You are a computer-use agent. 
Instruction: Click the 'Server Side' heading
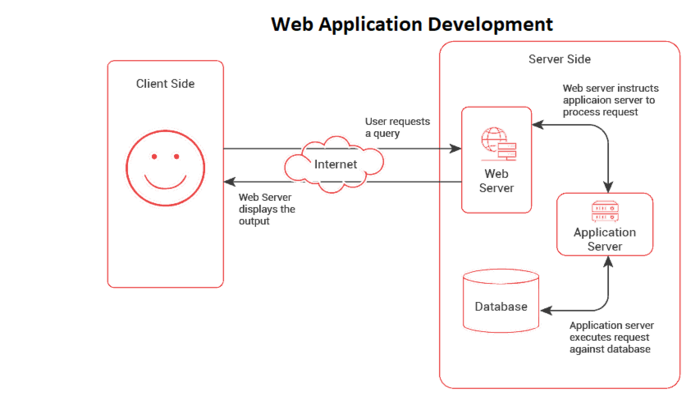pos(559,58)
